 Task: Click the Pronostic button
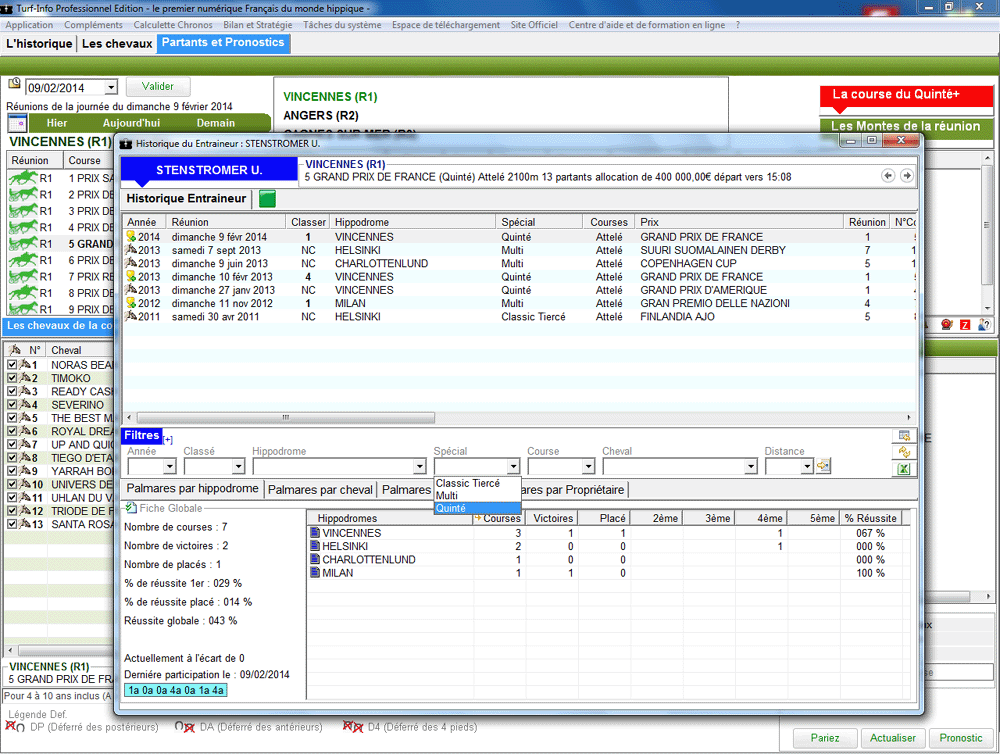[960, 738]
